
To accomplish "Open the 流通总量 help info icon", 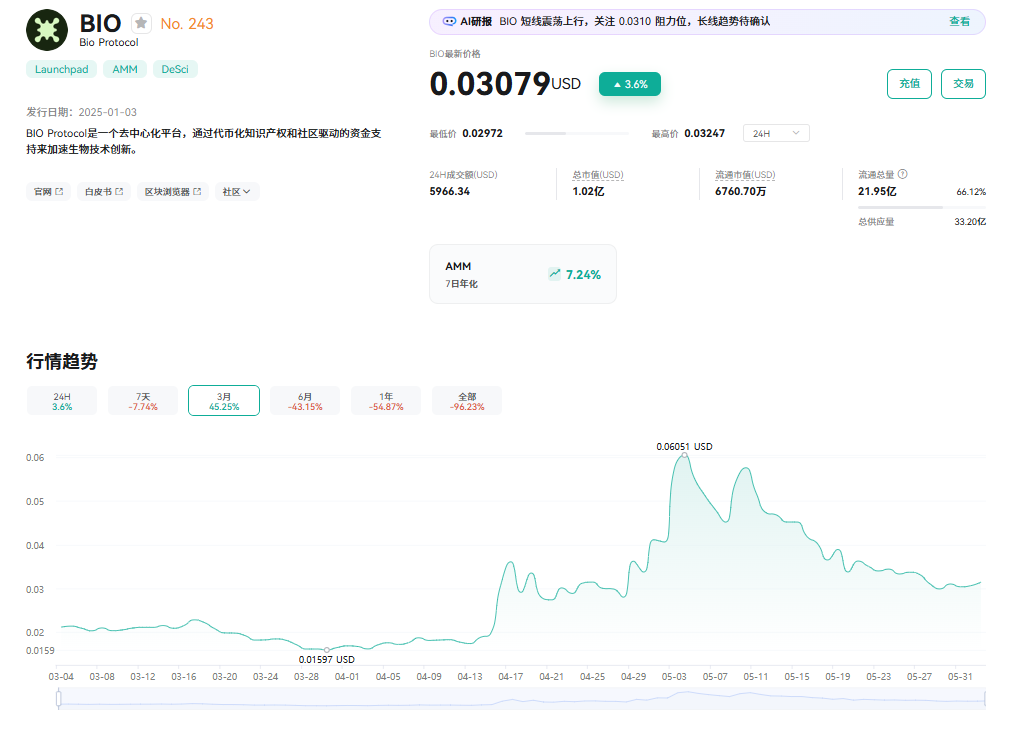I will tap(903, 174).
